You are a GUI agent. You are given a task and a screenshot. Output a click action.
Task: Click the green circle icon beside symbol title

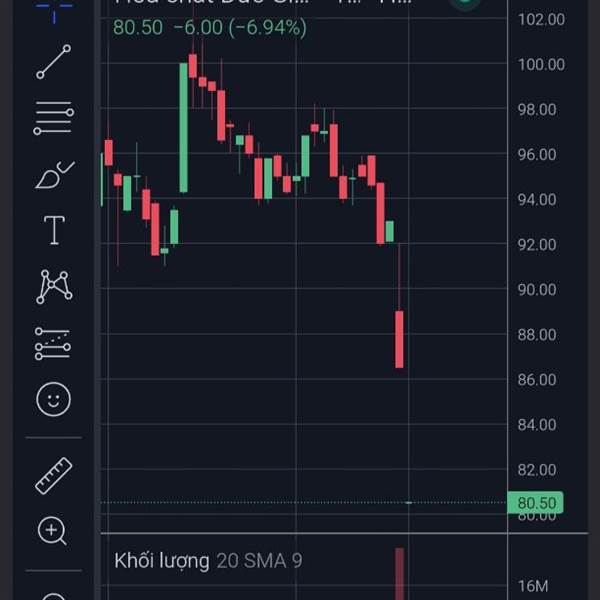[463, 3]
